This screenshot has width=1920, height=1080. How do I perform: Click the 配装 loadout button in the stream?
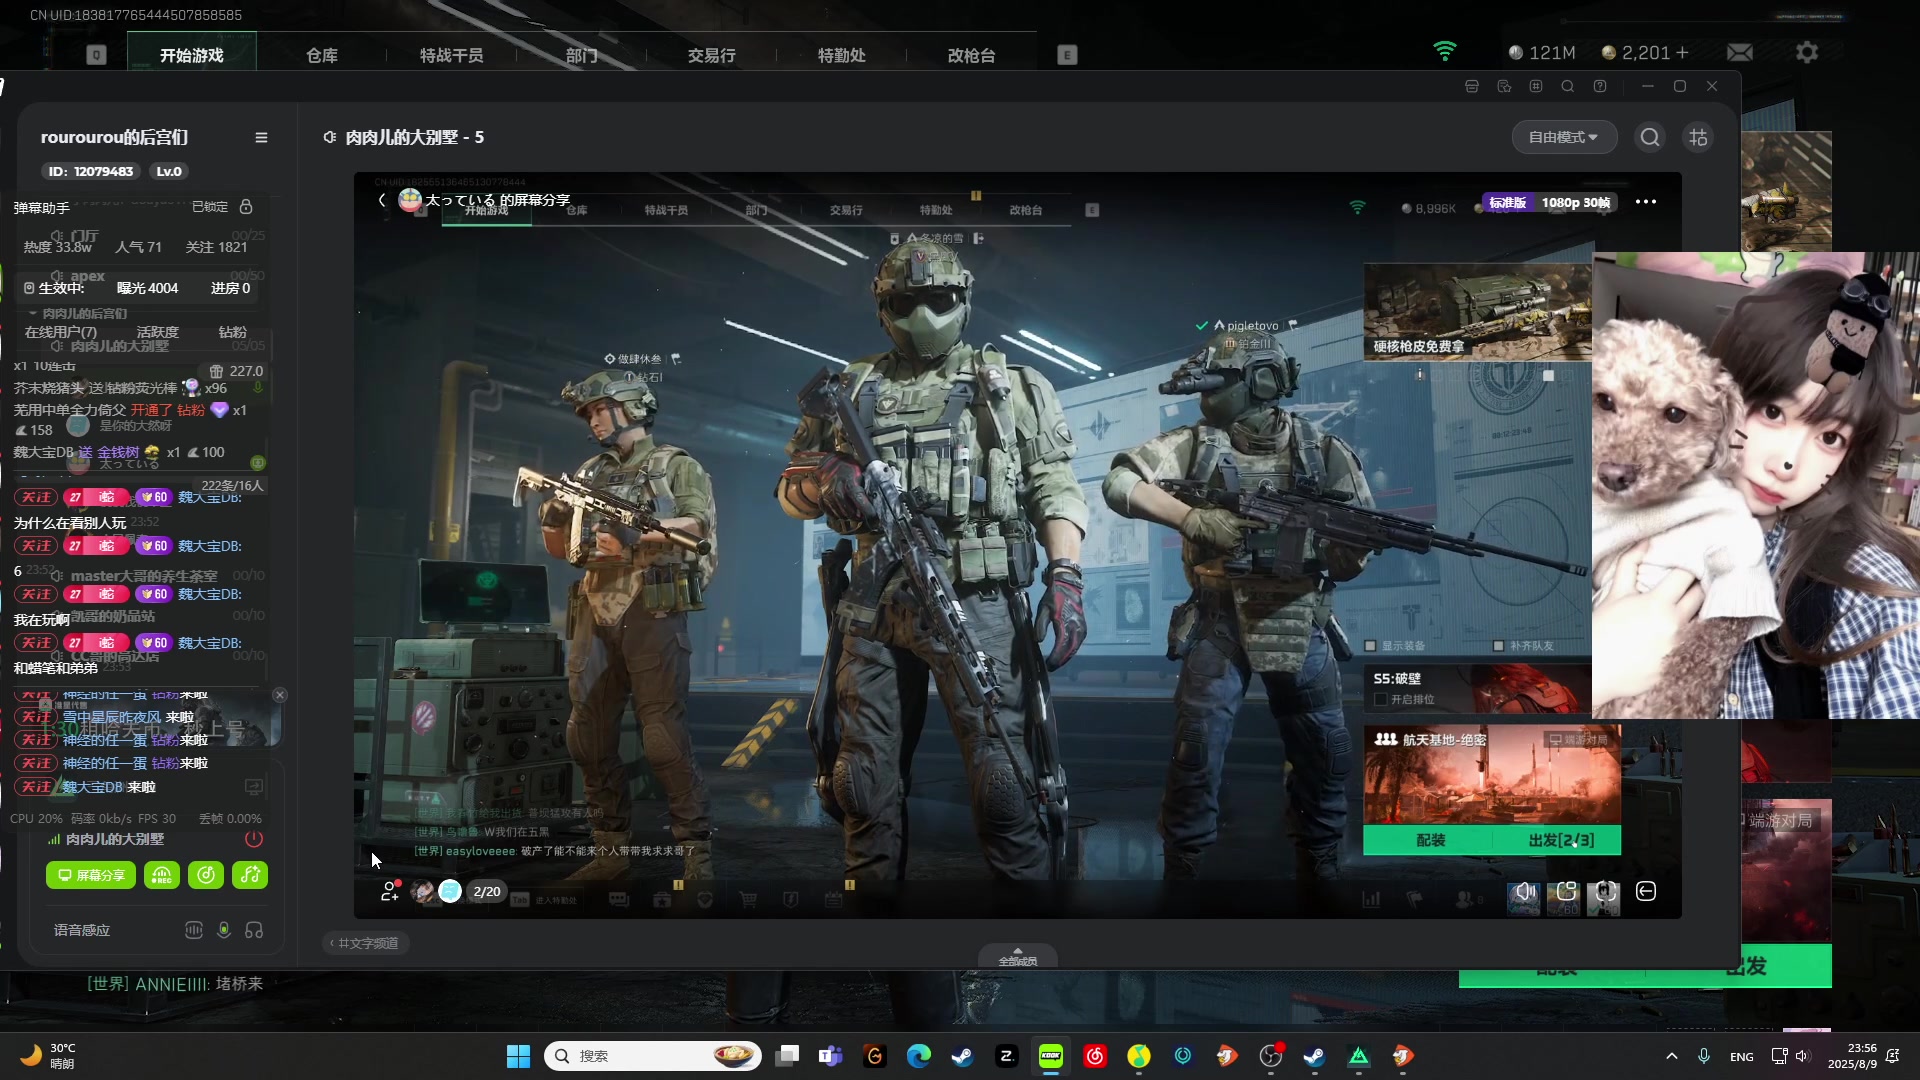pyautogui.click(x=1430, y=840)
